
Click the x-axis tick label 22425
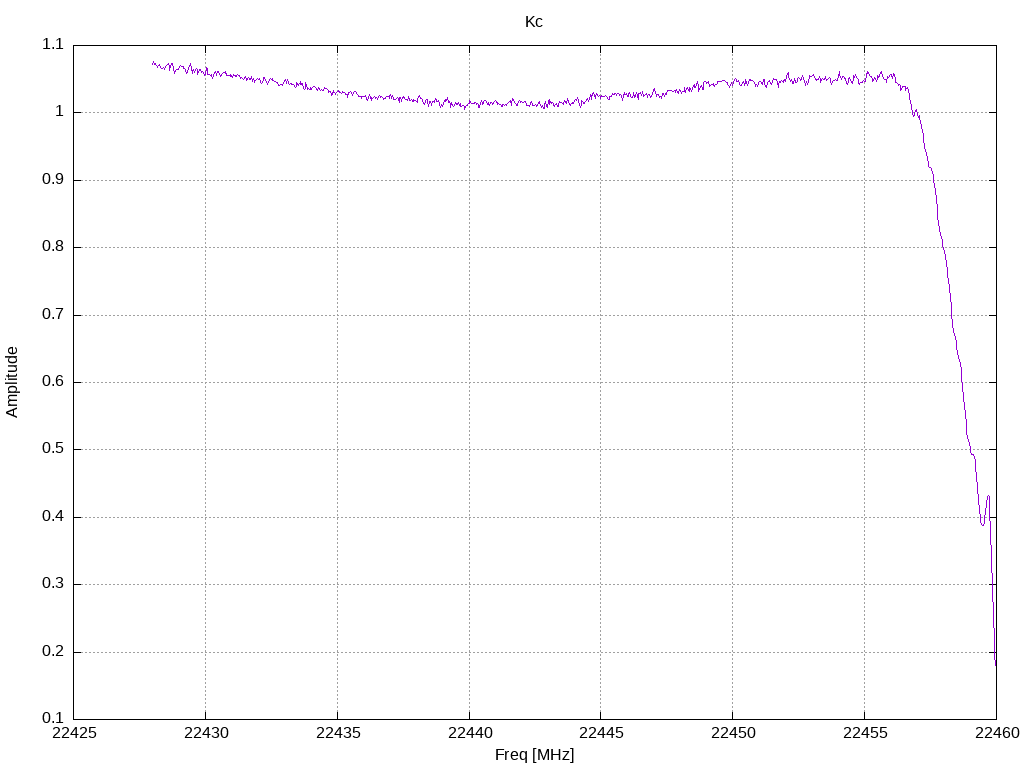[x=74, y=733]
